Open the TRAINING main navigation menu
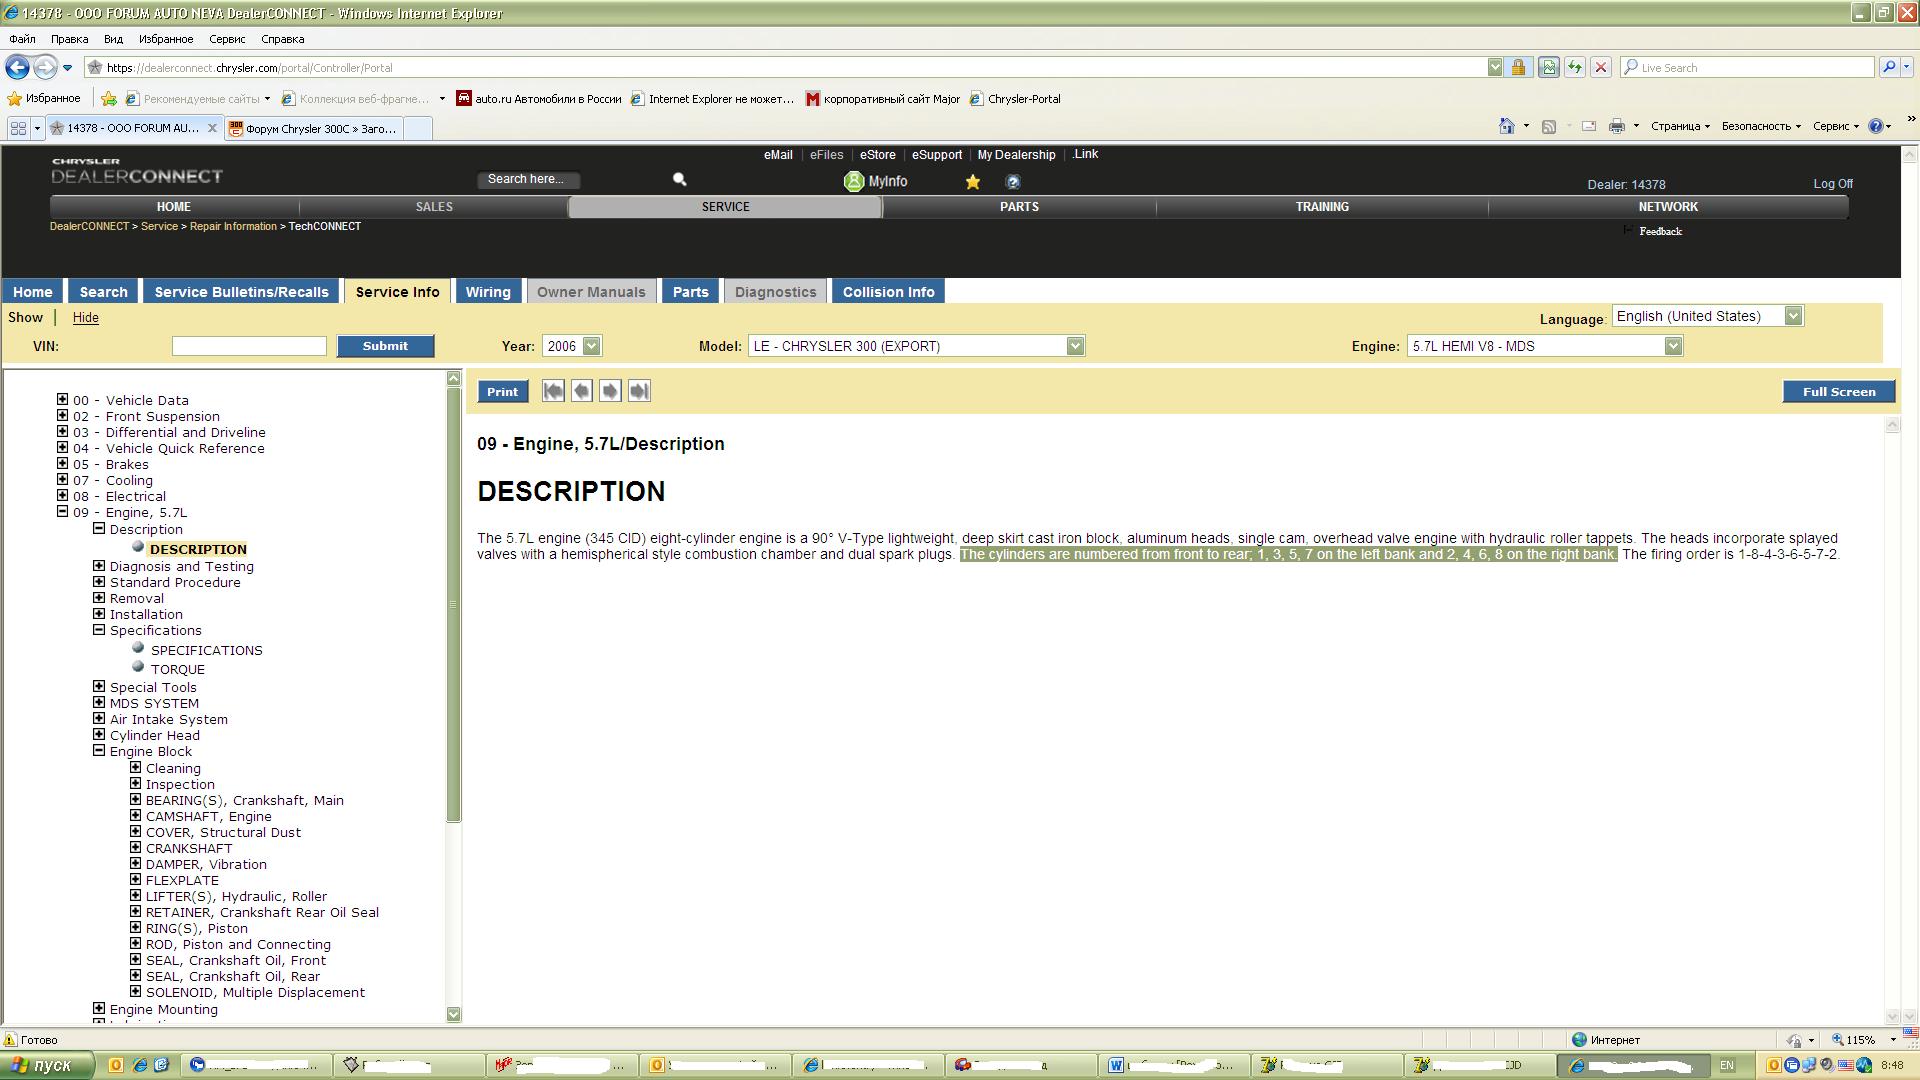The height and width of the screenshot is (1080, 1920). [x=1322, y=207]
